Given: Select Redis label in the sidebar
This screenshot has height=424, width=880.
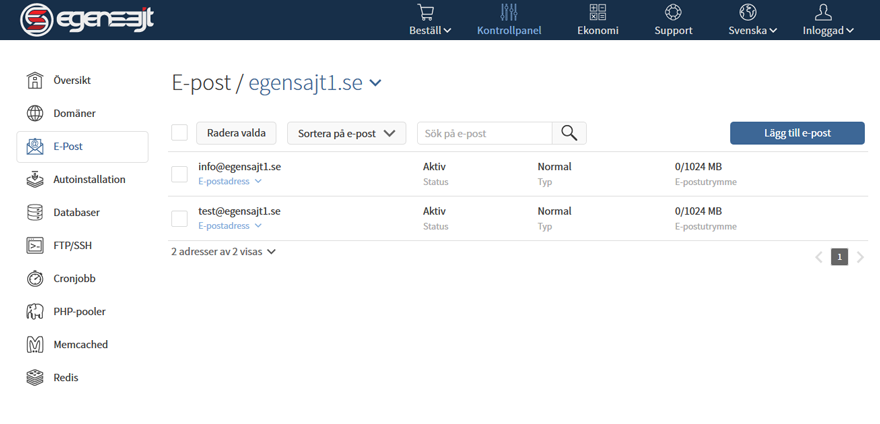Looking at the screenshot, I should (66, 377).
